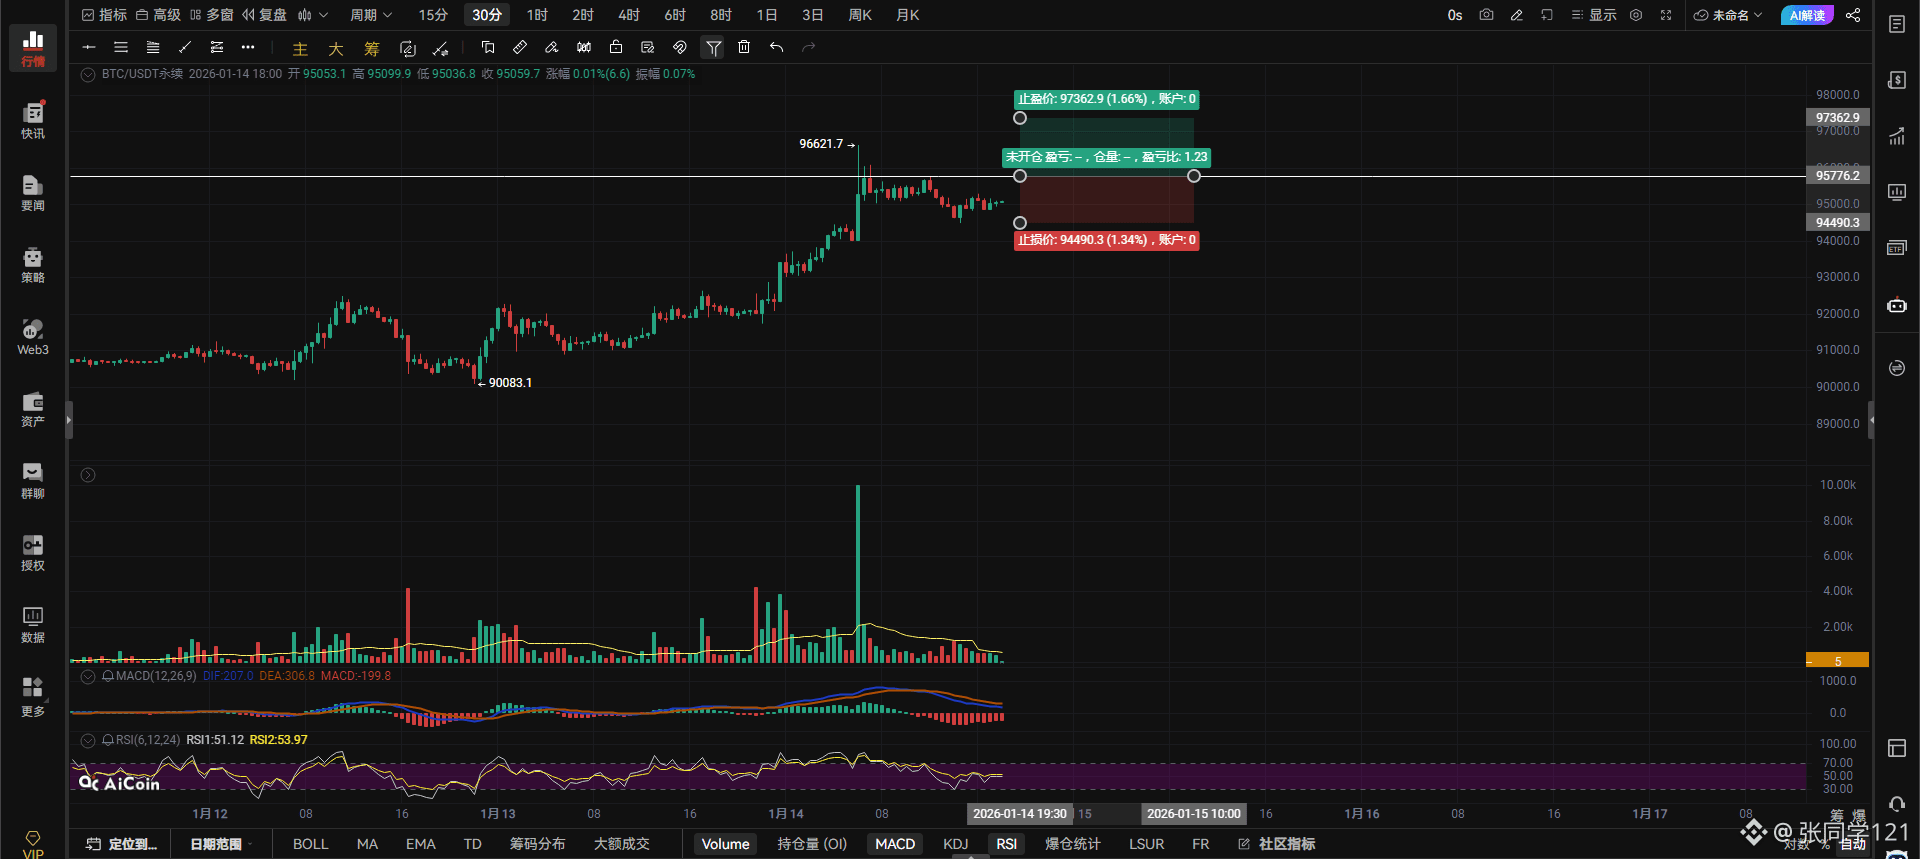This screenshot has width=1920, height=859.
Task: Open the 未命名 layout name dropdown
Action: (x=1728, y=15)
